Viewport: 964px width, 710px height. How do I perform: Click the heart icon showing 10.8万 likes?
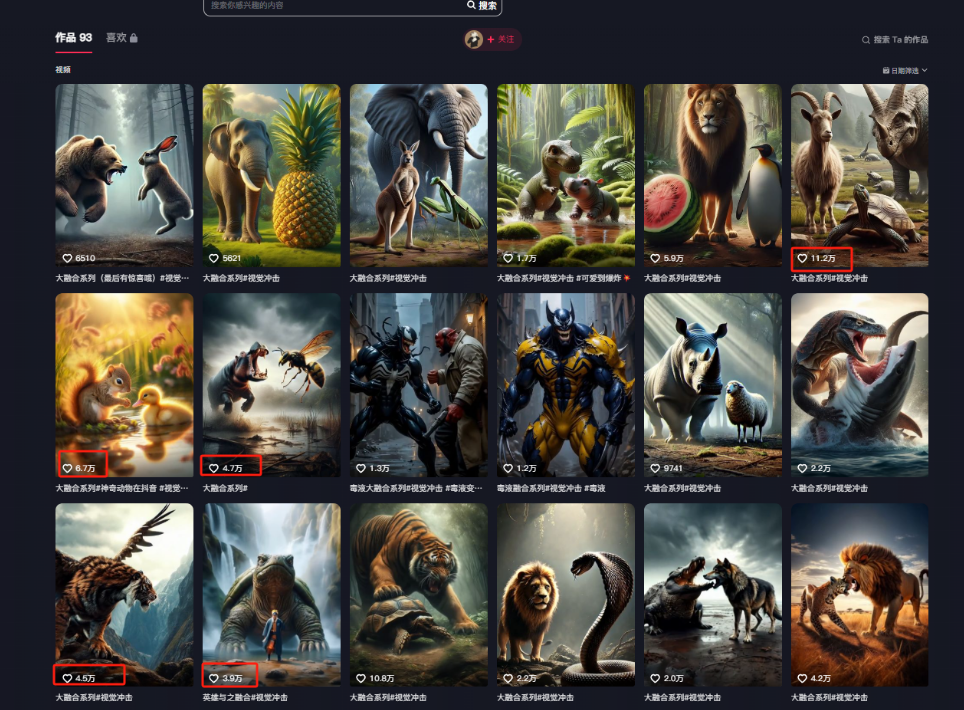(361, 678)
